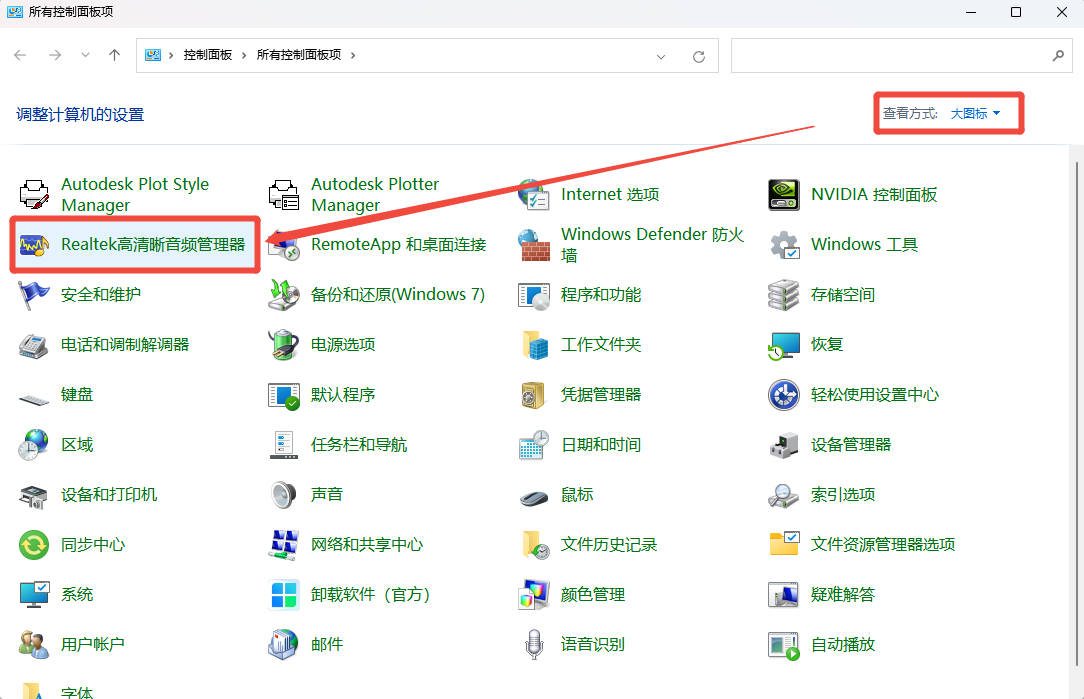The height and width of the screenshot is (699, 1084).
Task: Click the 安全和维护 flag icon
Action: 34,295
